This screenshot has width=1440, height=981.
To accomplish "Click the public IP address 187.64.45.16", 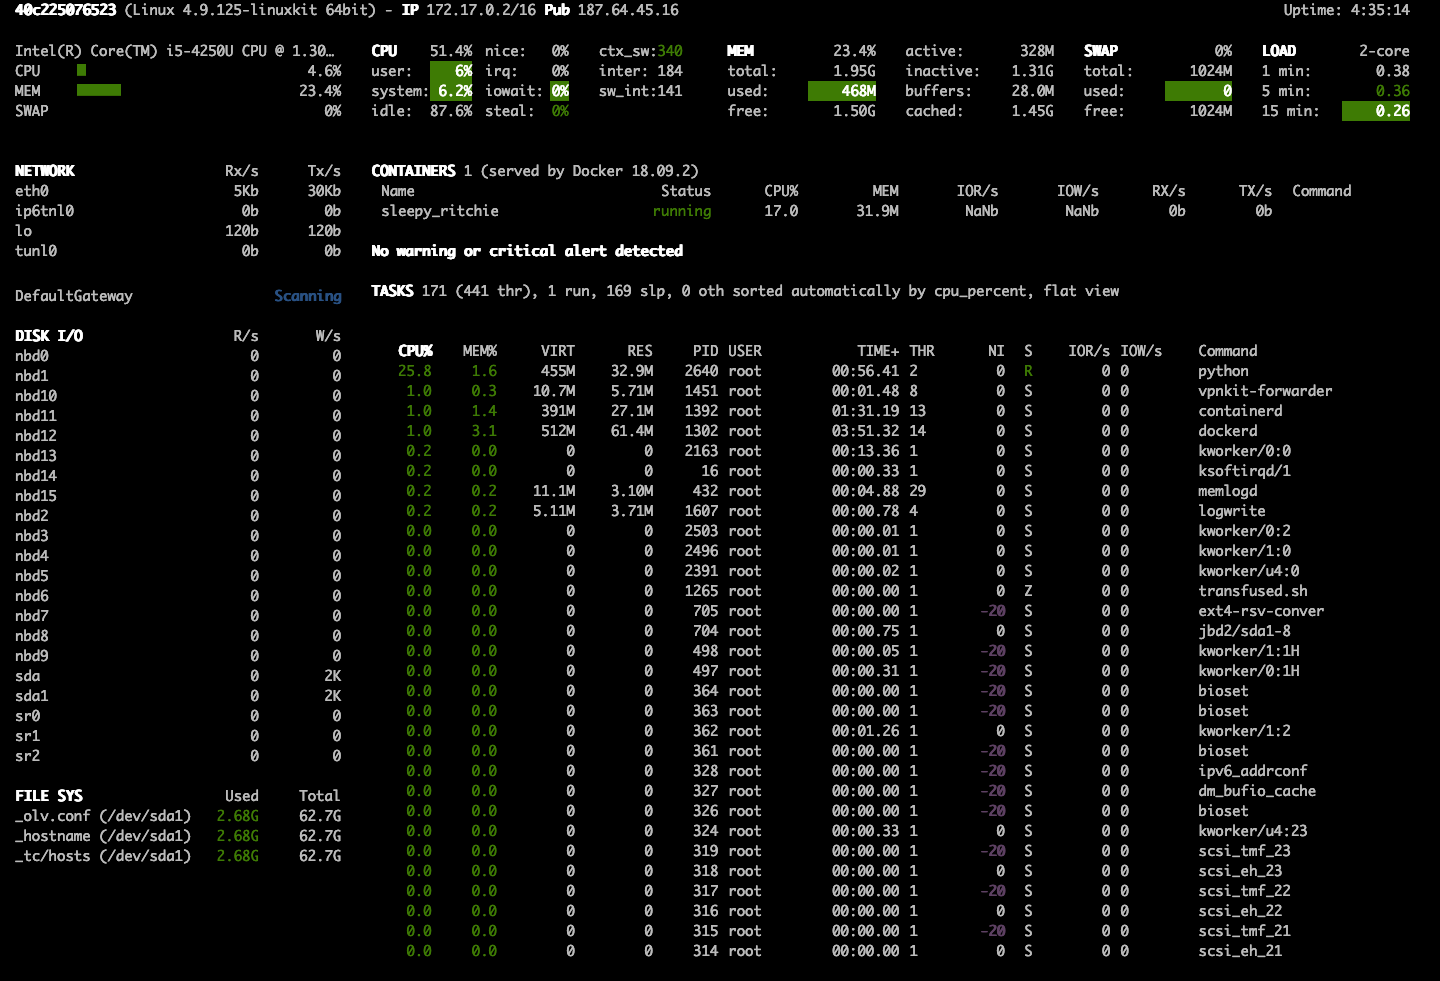I will [x=629, y=10].
